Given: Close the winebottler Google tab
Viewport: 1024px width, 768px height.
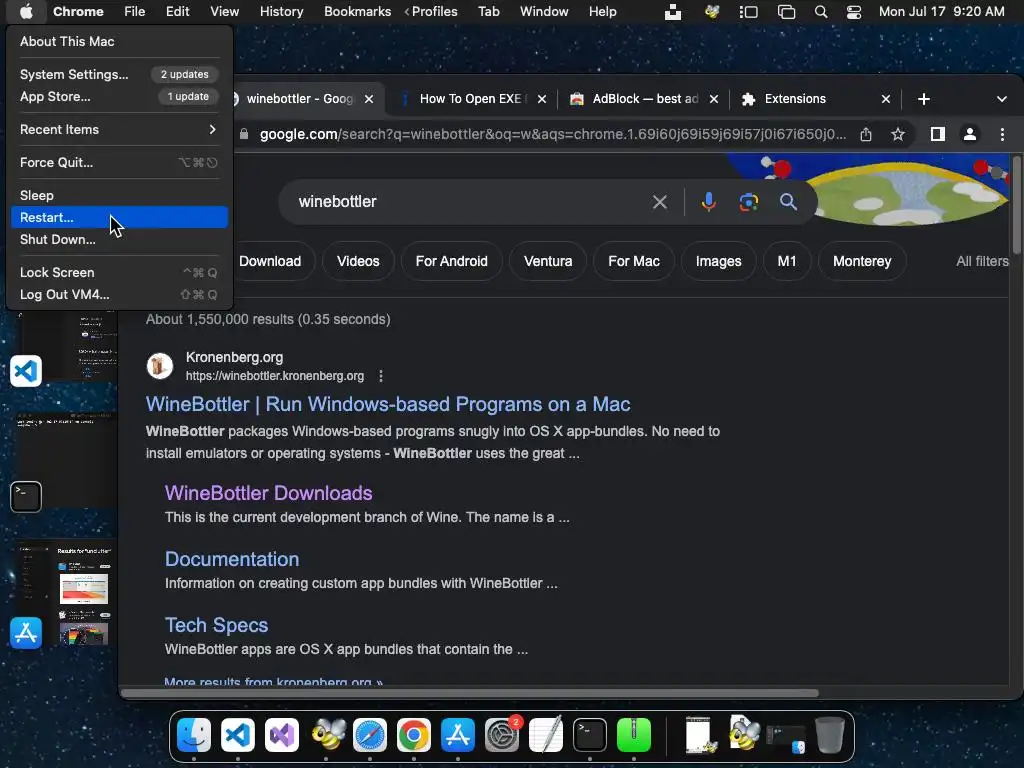Looking at the screenshot, I should click(x=369, y=99).
